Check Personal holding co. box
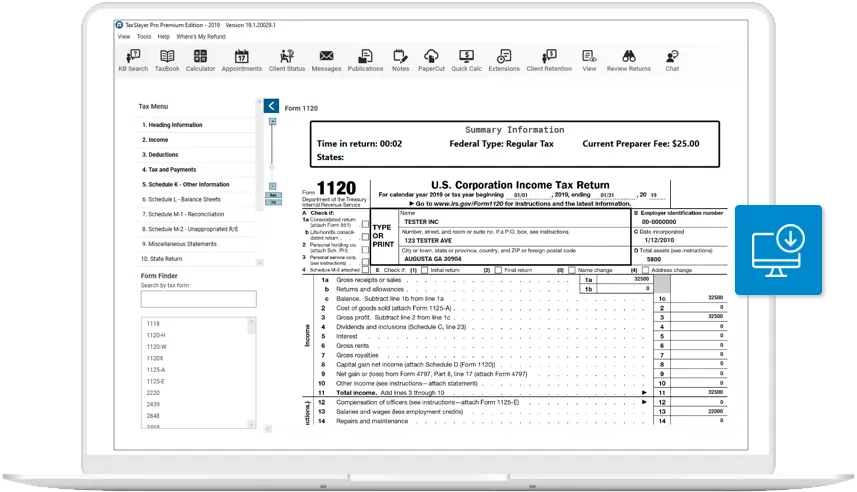 pyautogui.click(x=365, y=249)
